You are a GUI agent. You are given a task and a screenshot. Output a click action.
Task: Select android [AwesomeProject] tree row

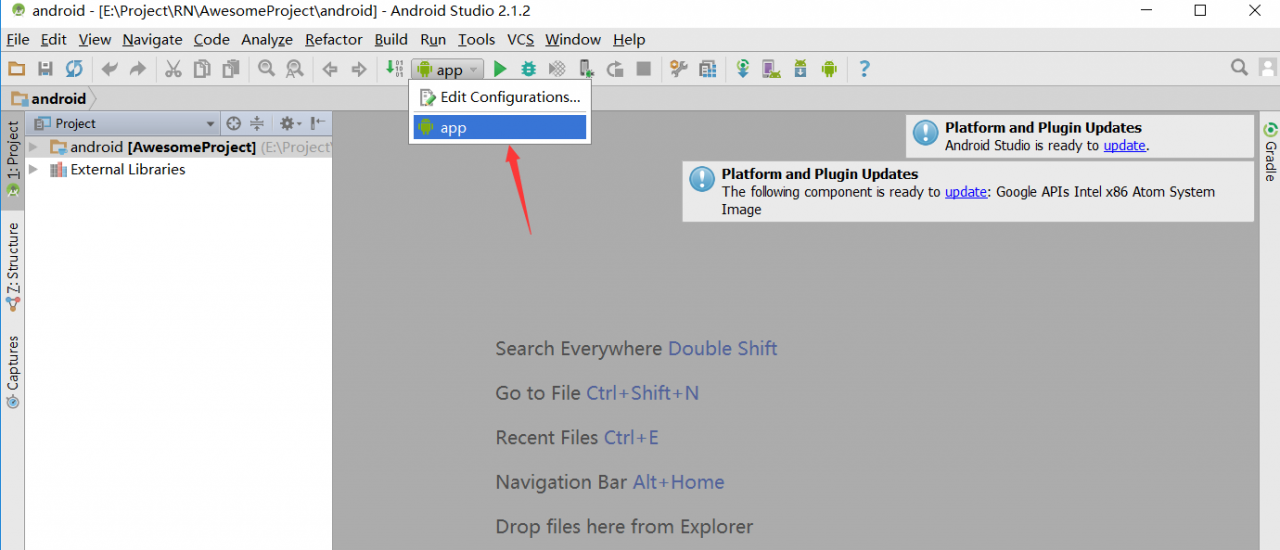pyautogui.click(x=178, y=147)
